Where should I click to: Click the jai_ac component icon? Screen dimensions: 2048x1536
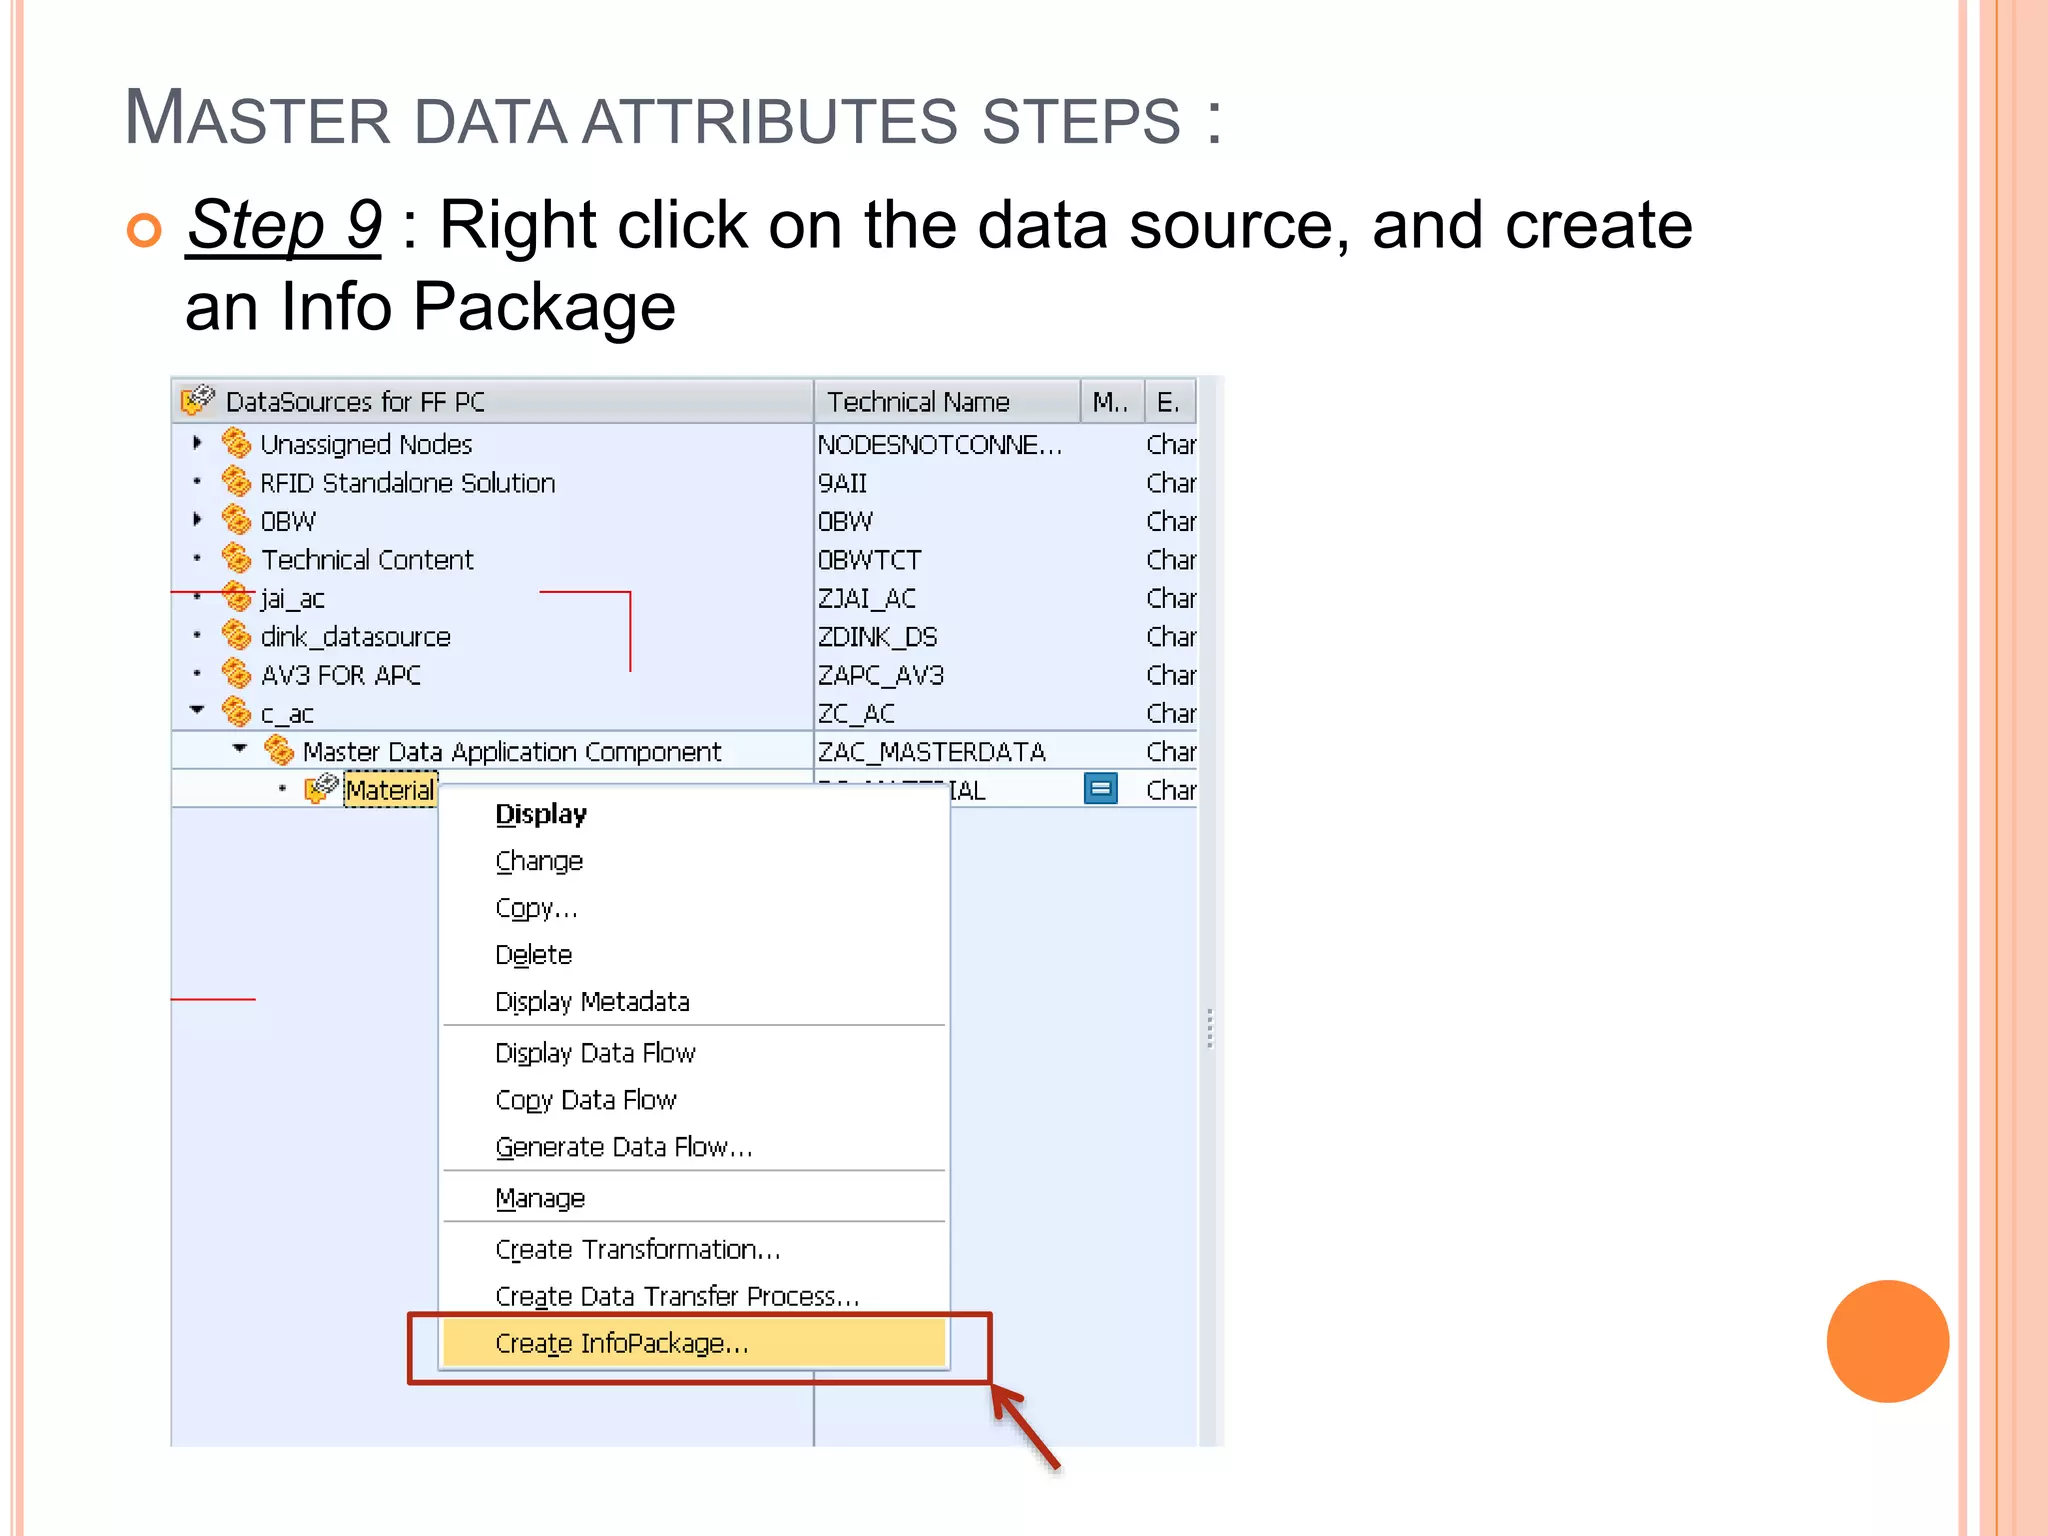236,596
